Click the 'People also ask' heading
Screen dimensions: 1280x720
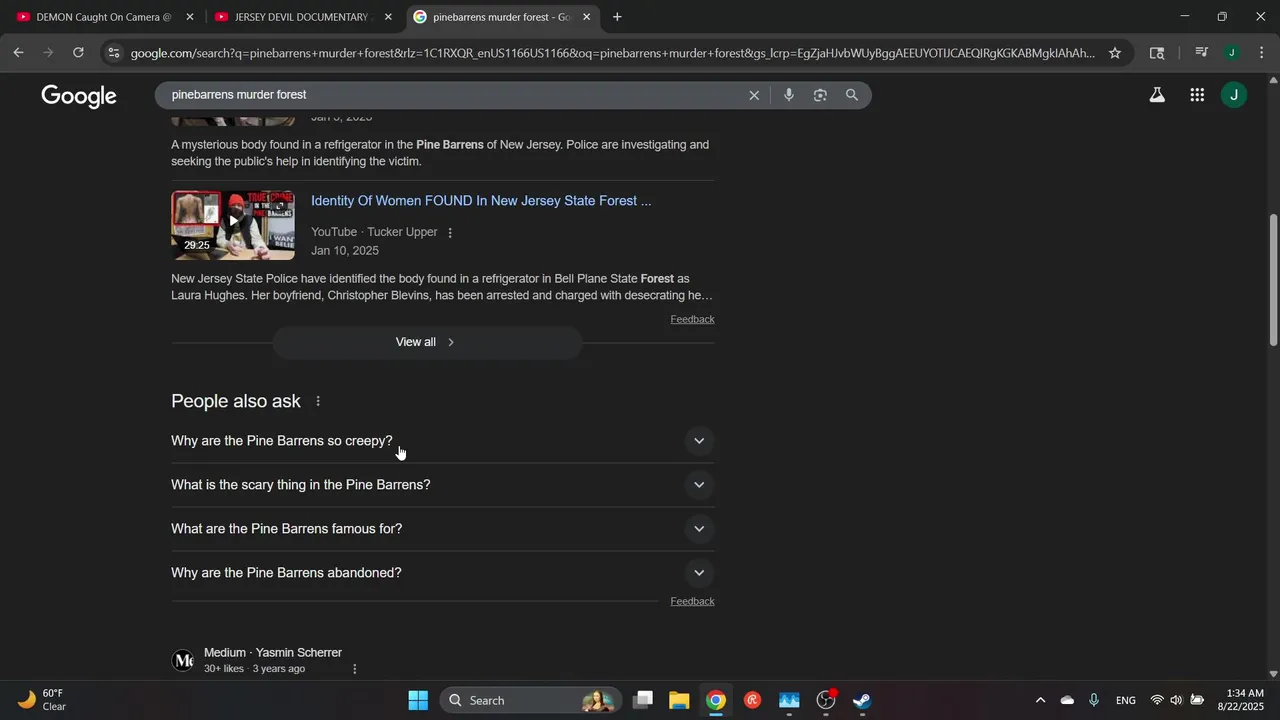click(236, 401)
